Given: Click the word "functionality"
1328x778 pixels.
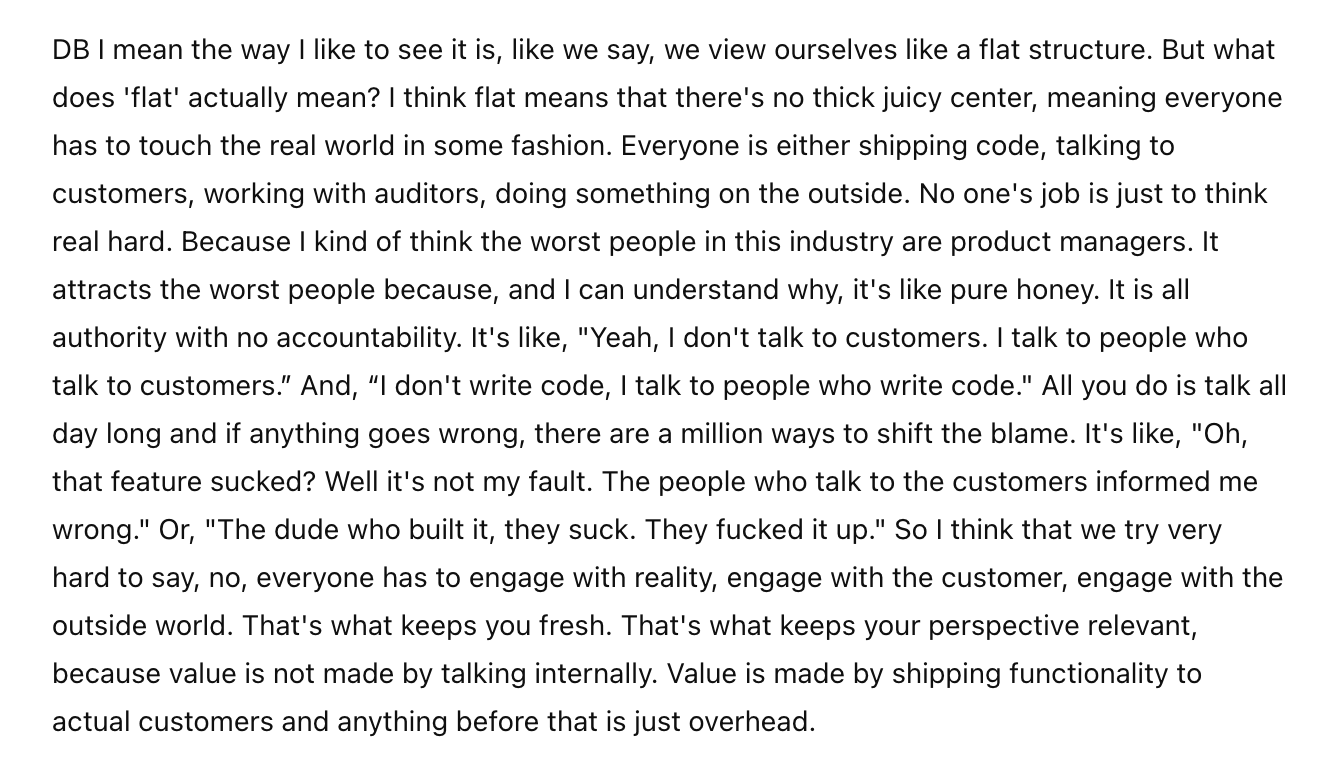Looking at the screenshot, I should (1084, 674).
